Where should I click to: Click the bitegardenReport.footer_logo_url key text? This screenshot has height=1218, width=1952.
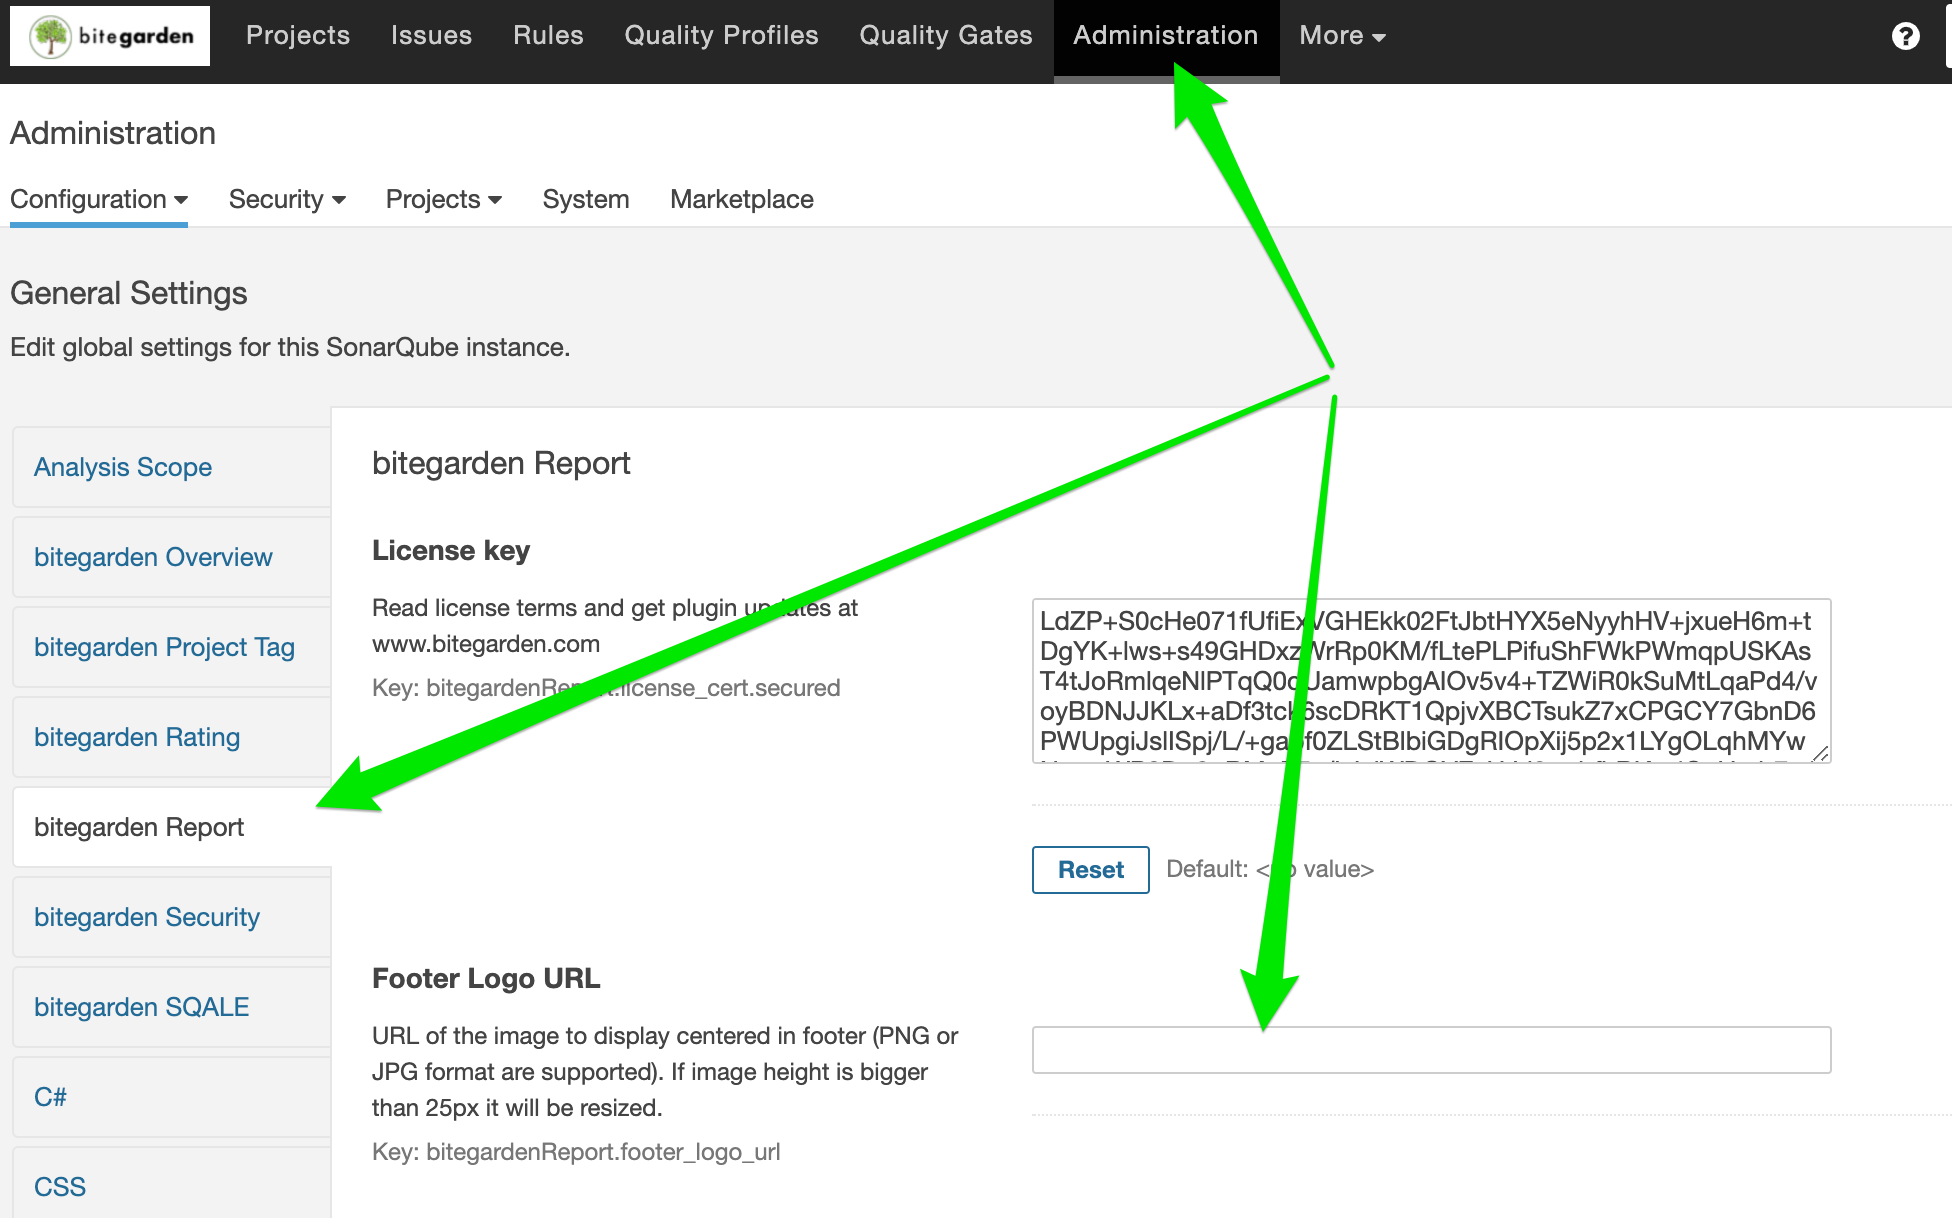pyautogui.click(x=576, y=1152)
